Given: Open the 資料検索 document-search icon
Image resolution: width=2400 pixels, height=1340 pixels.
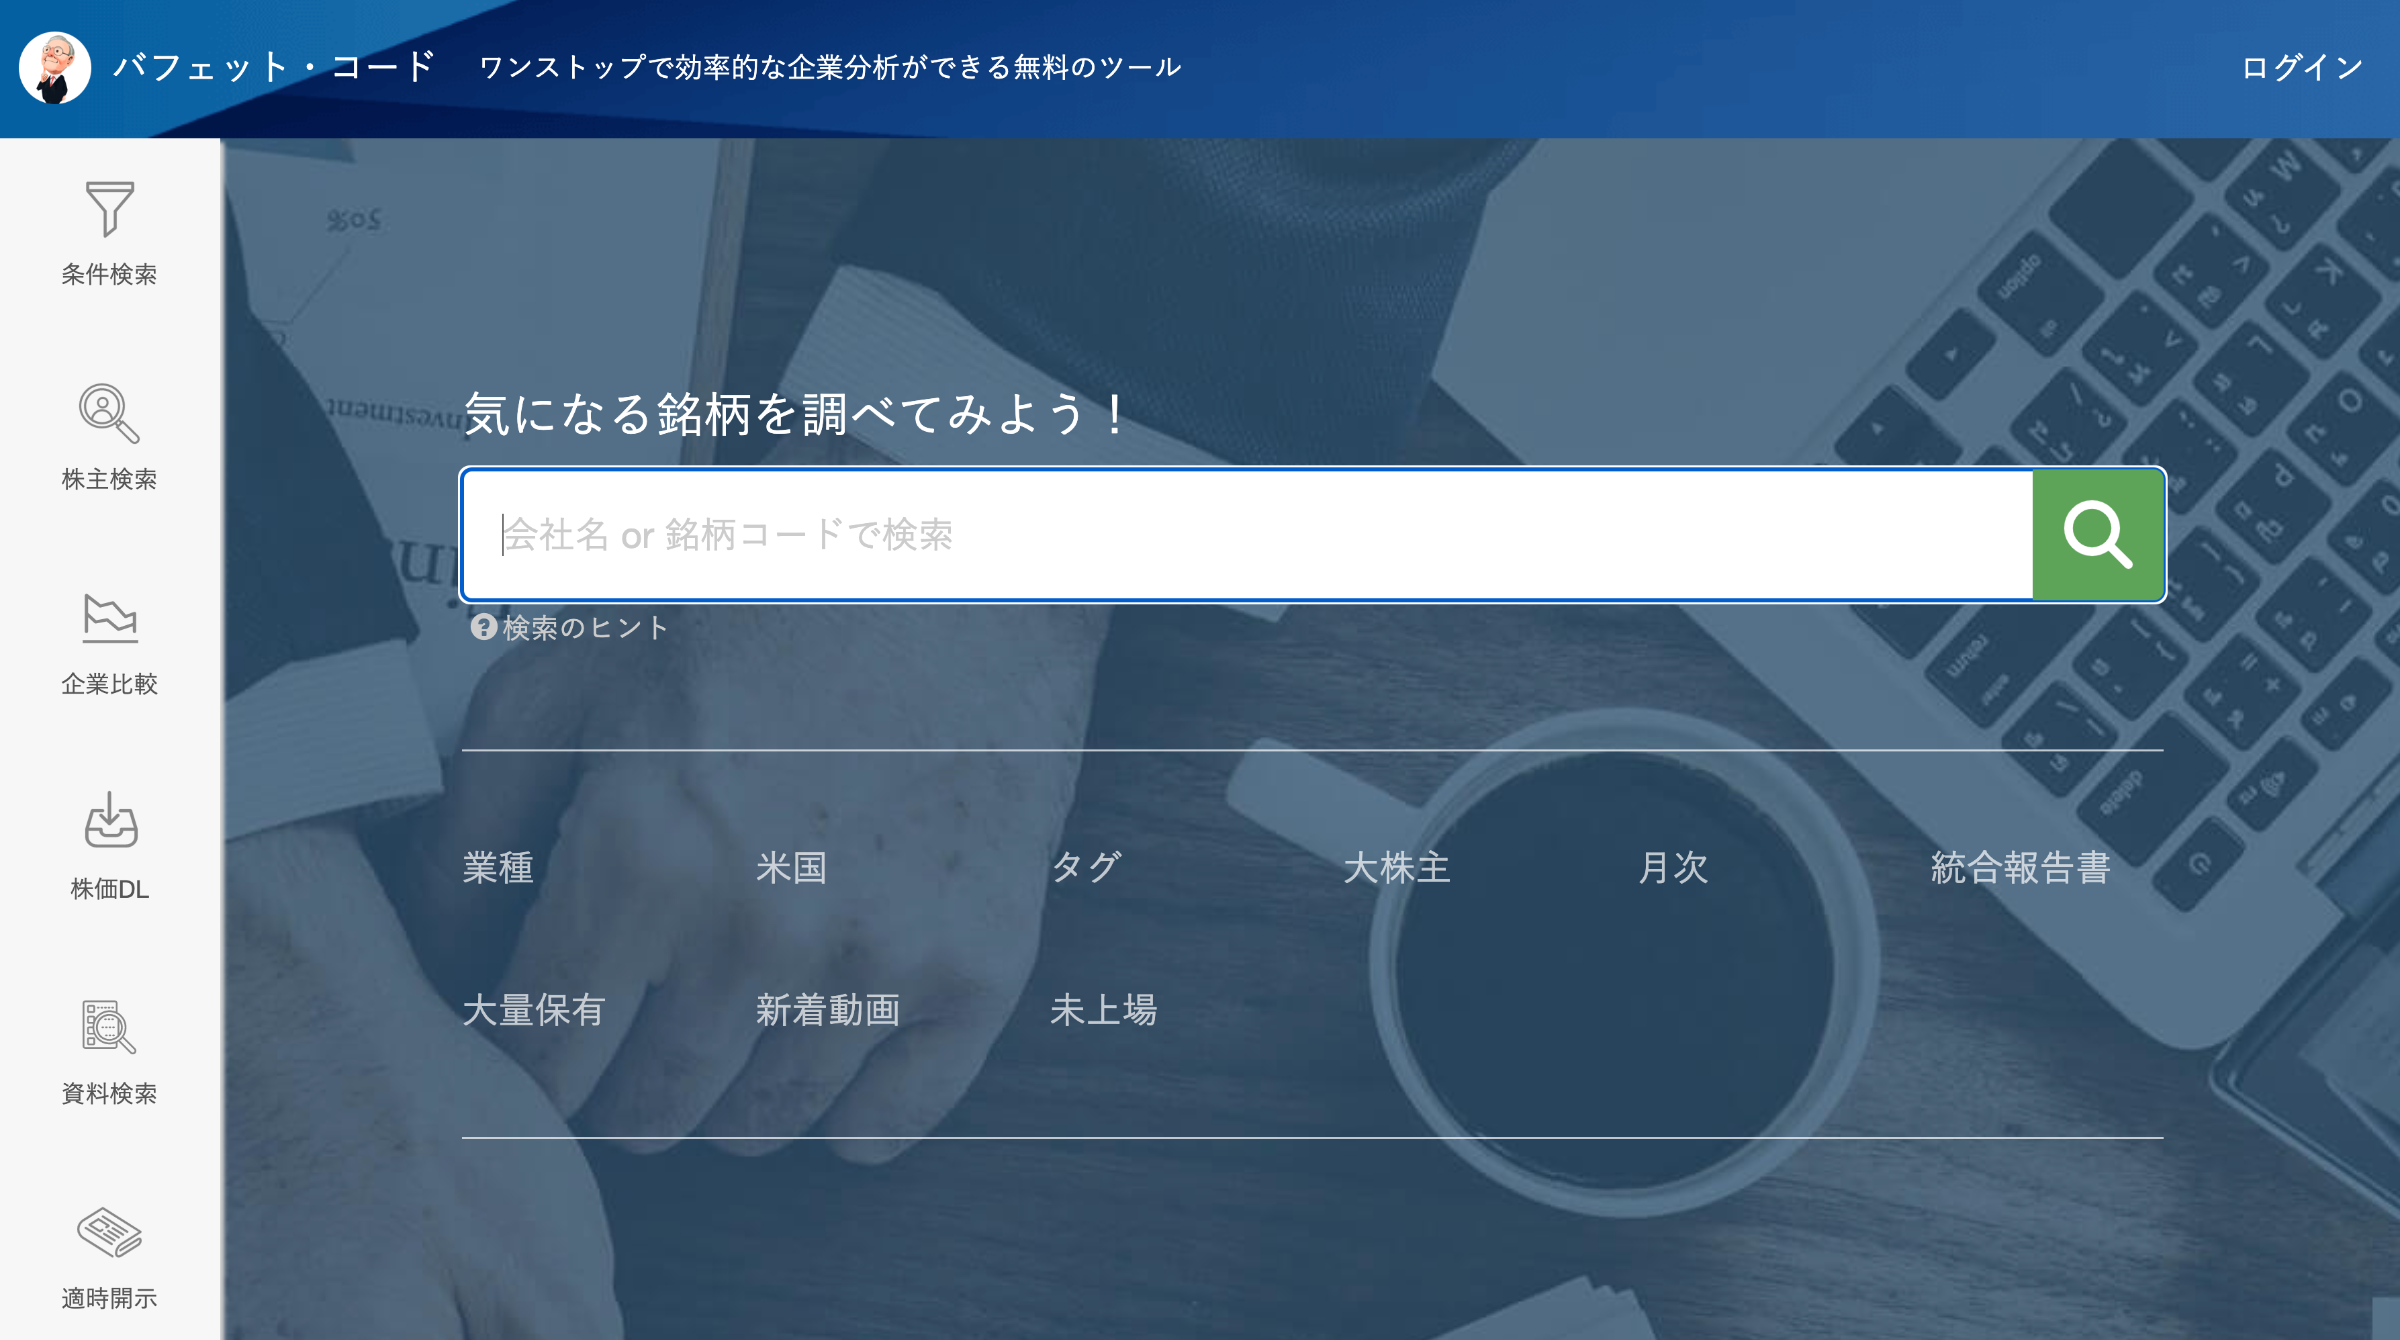Looking at the screenshot, I should click(109, 1027).
